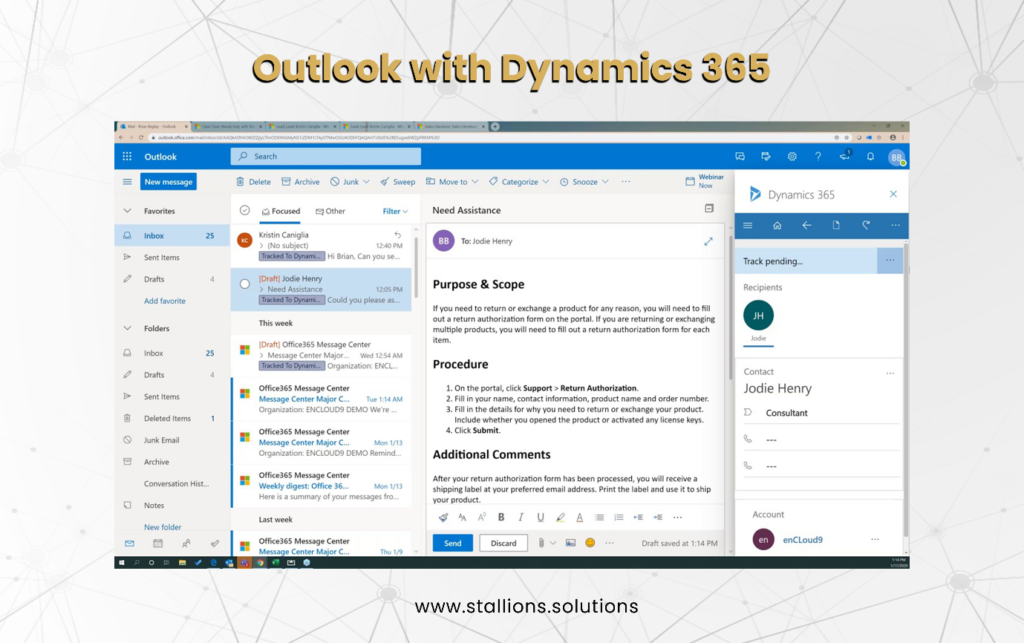Close the Dynamics 365 pane

pyautogui.click(x=893, y=194)
